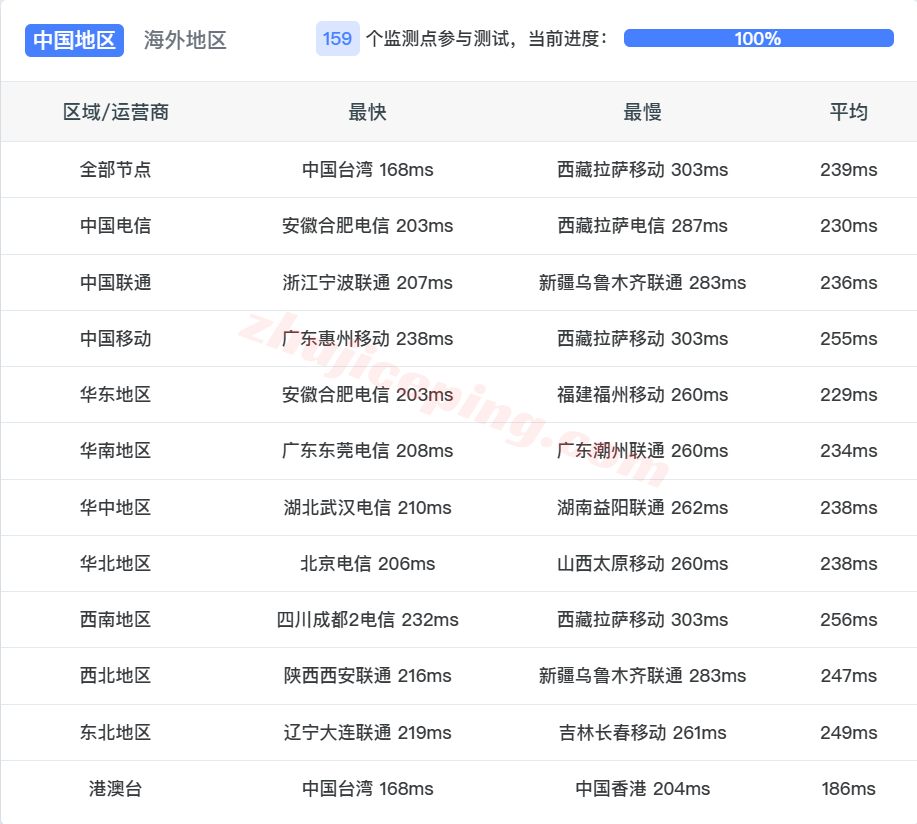Select the 西北地区 row label
The height and width of the screenshot is (824, 917).
click(116, 675)
